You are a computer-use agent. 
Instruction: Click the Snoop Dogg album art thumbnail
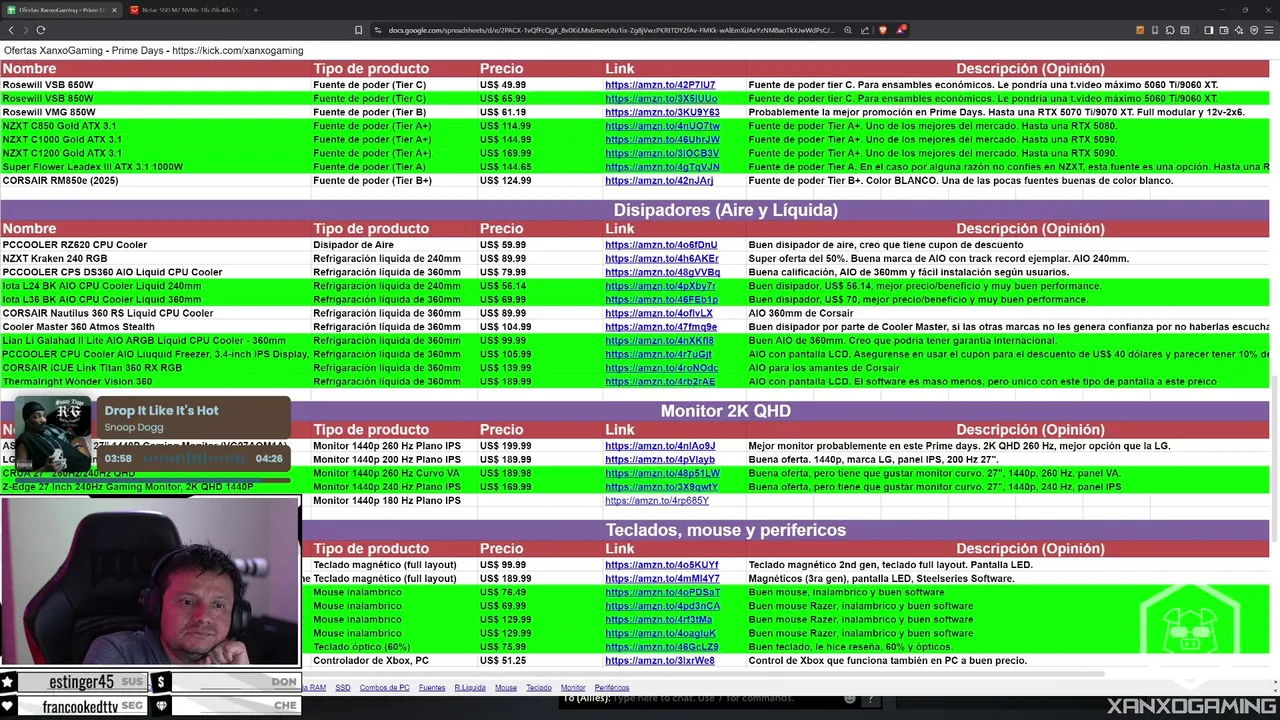52,436
